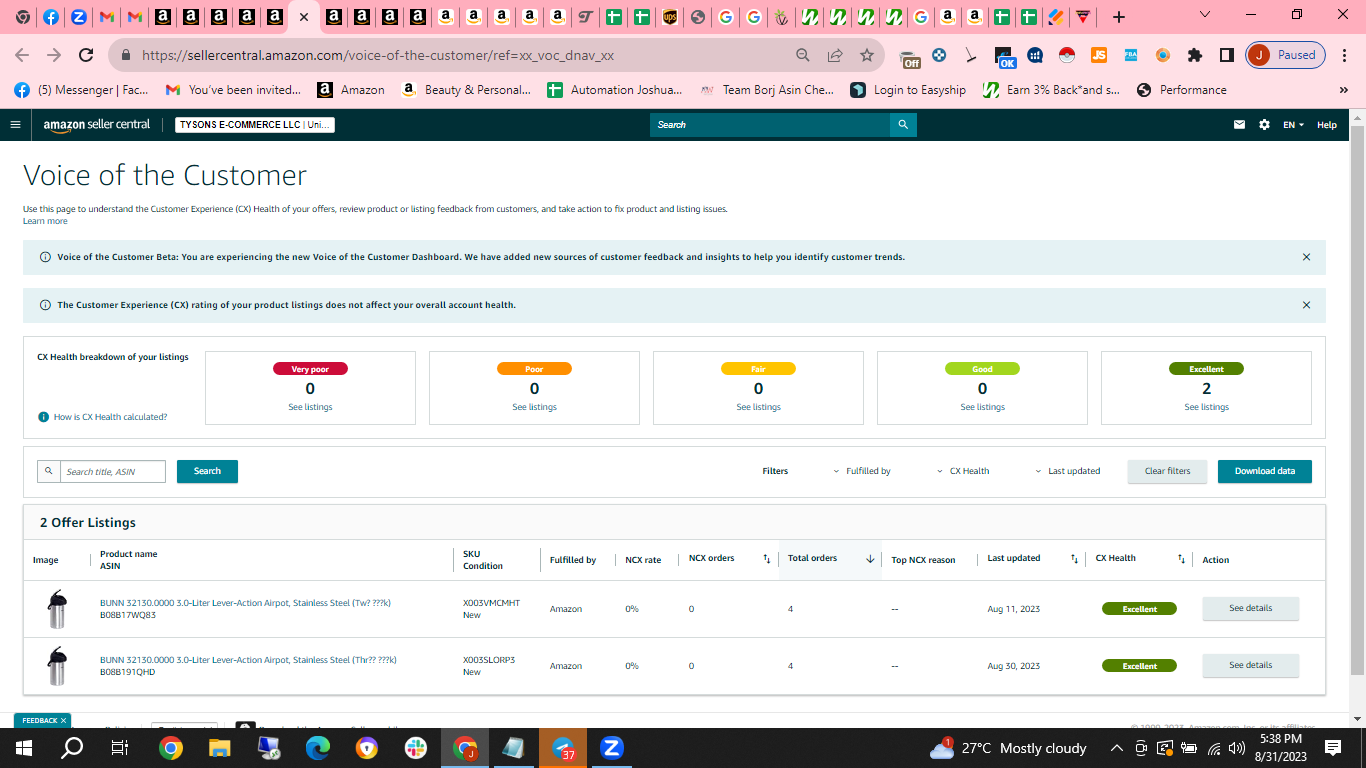Open File Explorer from the taskbar
Viewport: 1366px width, 768px height.
(x=220, y=748)
